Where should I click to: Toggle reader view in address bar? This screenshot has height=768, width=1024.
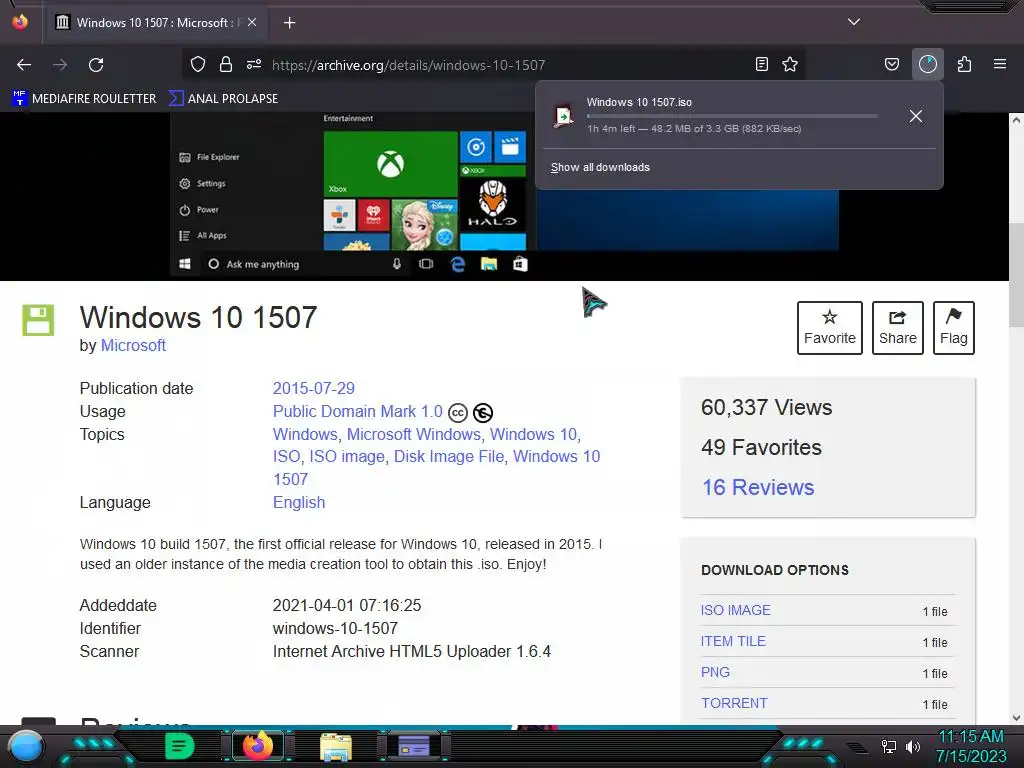[761, 65]
